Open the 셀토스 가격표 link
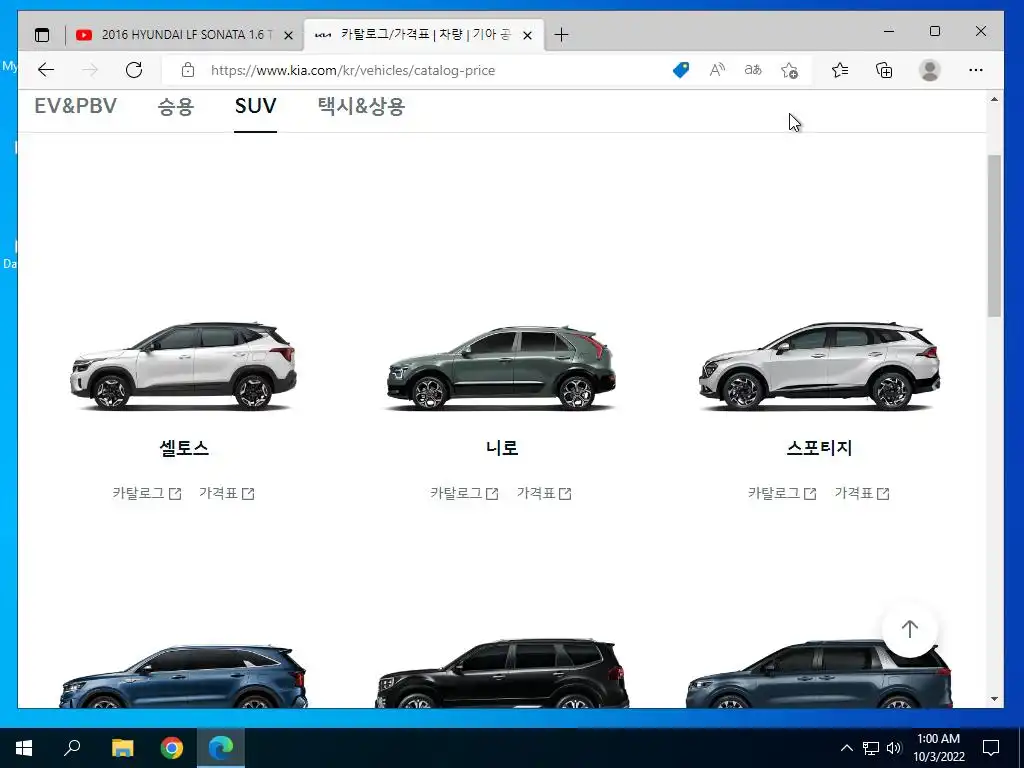The image size is (1024, 768). [227, 493]
